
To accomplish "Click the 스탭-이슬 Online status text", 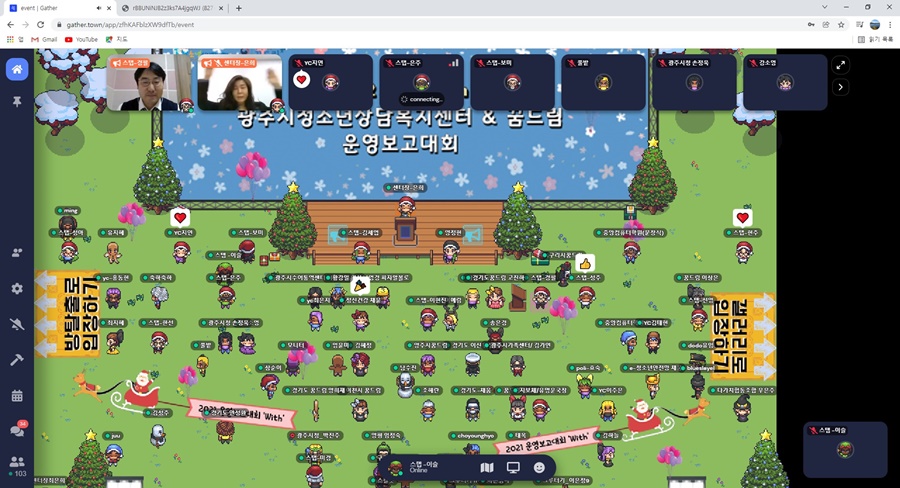I will 424,467.
